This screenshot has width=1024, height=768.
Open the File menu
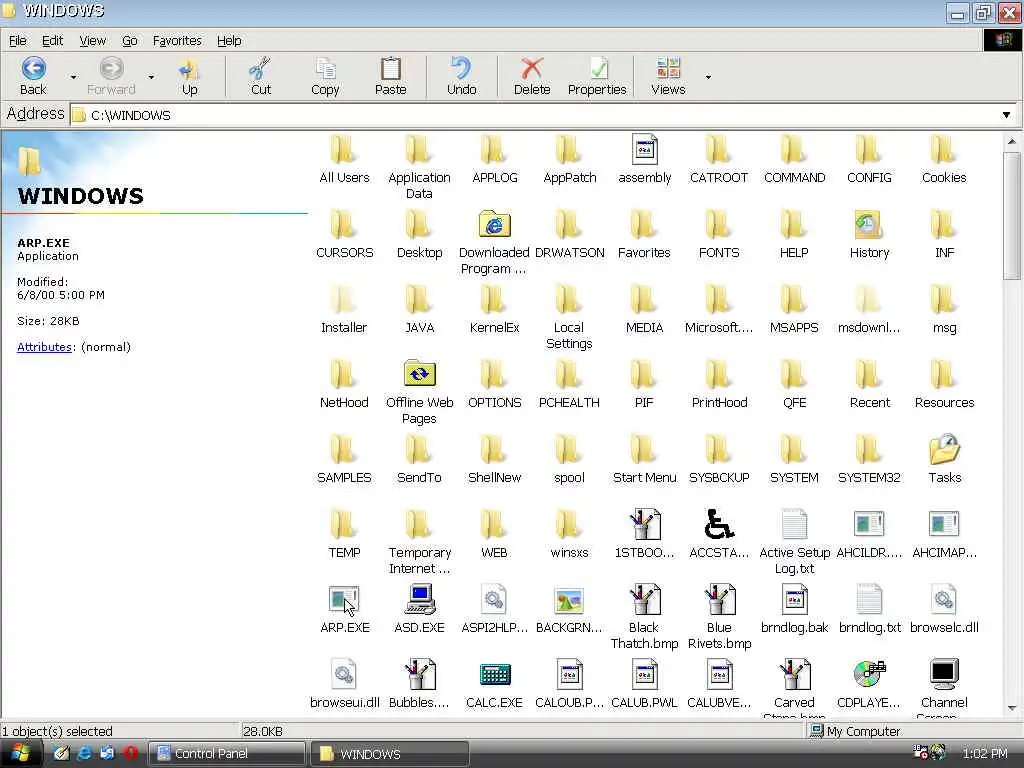[18, 40]
